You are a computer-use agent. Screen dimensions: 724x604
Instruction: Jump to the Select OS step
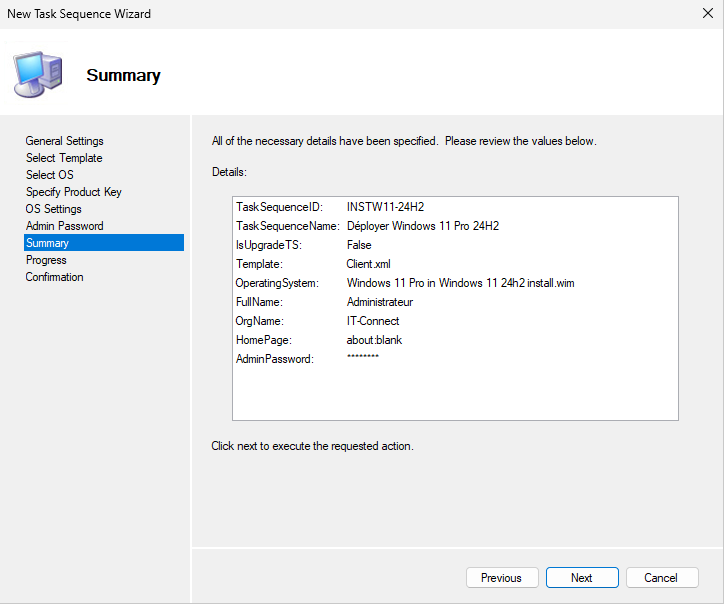49,175
